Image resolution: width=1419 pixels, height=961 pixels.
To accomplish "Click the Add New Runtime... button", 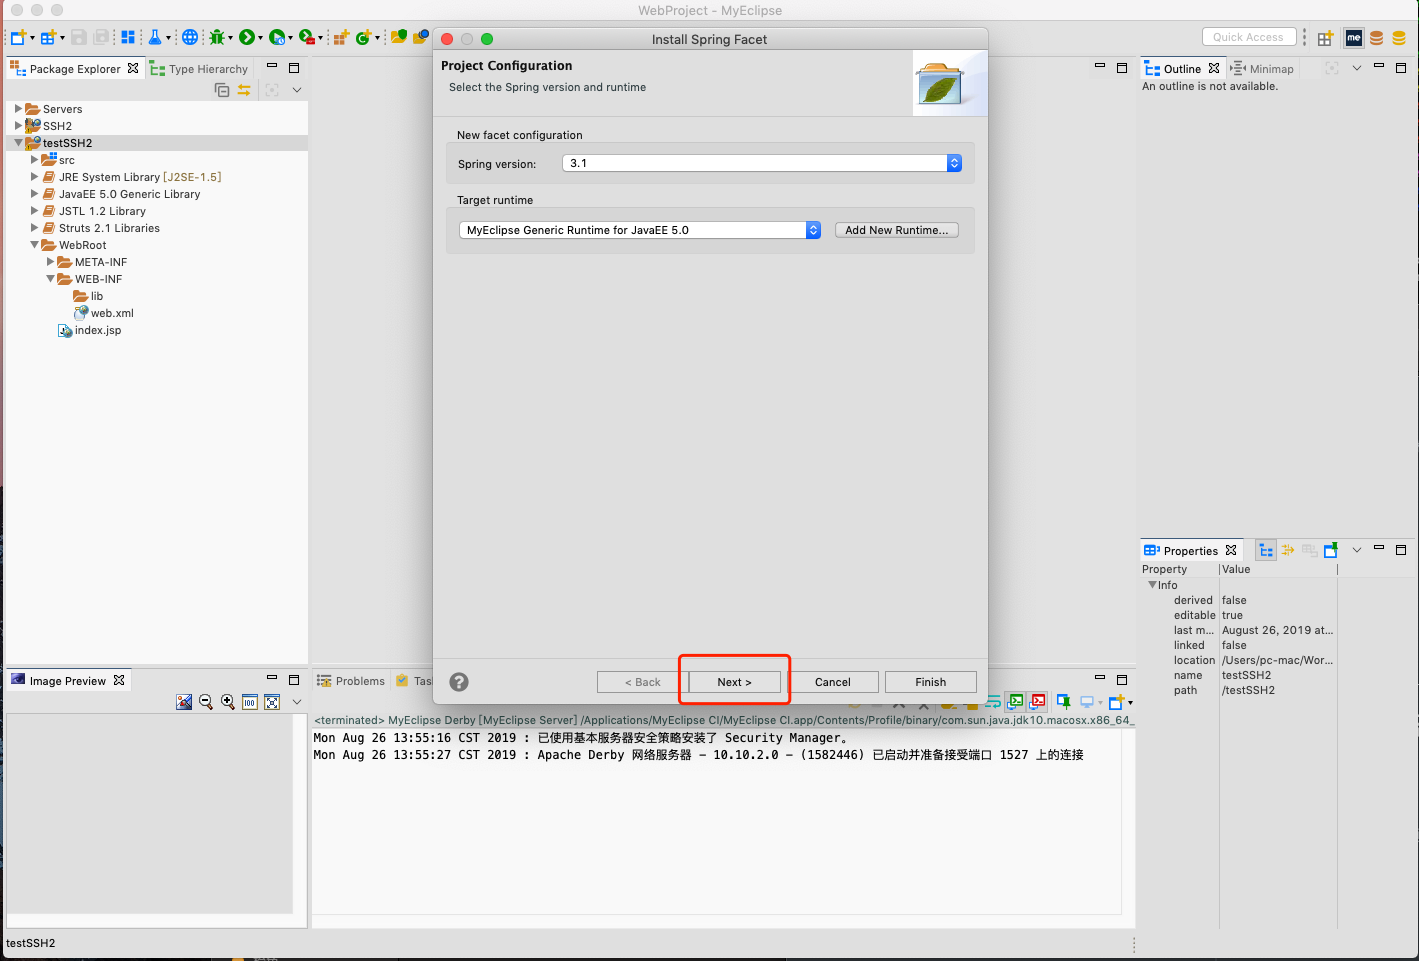I will [x=897, y=230].
